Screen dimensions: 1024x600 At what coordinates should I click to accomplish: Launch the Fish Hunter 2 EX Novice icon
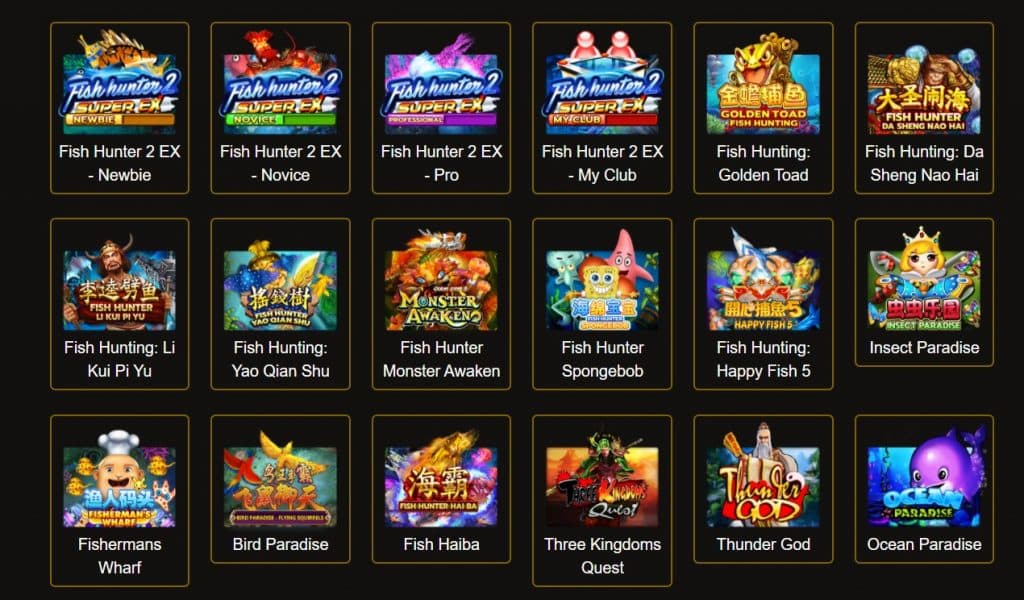pyautogui.click(x=280, y=82)
